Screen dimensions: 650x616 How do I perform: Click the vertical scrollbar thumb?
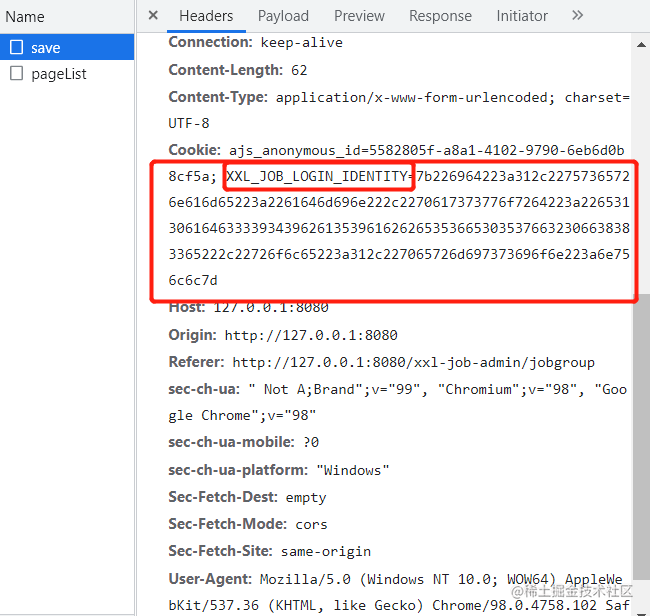click(641, 437)
